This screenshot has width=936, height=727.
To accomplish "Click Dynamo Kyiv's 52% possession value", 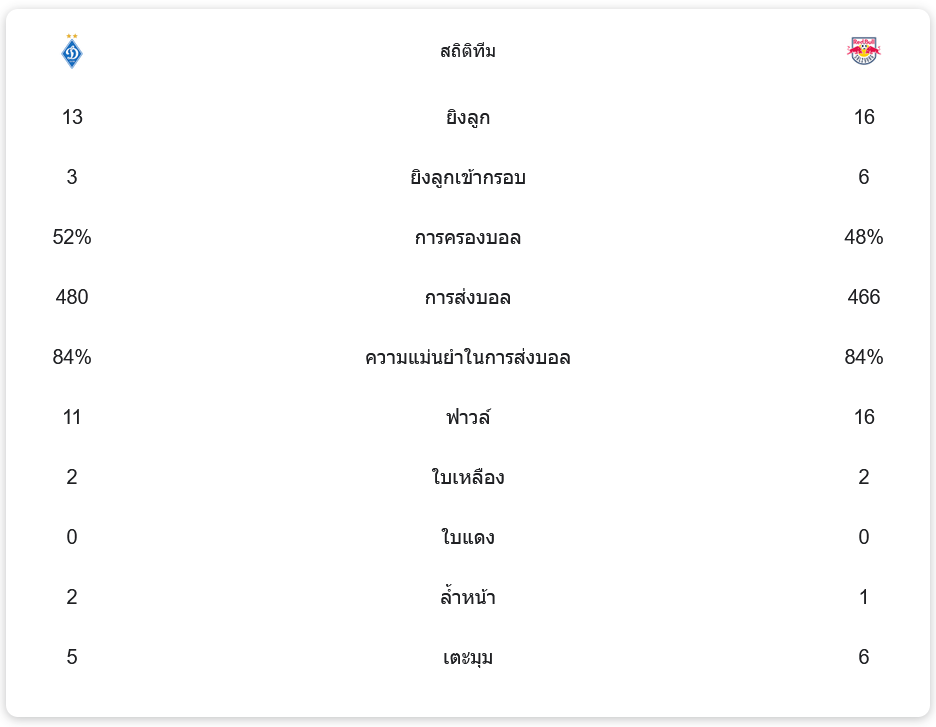I will [72, 237].
